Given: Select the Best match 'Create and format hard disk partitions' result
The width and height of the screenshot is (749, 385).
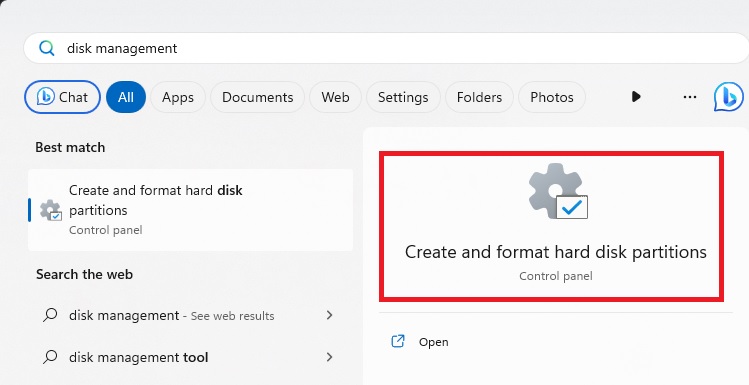Looking at the screenshot, I should coord(191,210).
